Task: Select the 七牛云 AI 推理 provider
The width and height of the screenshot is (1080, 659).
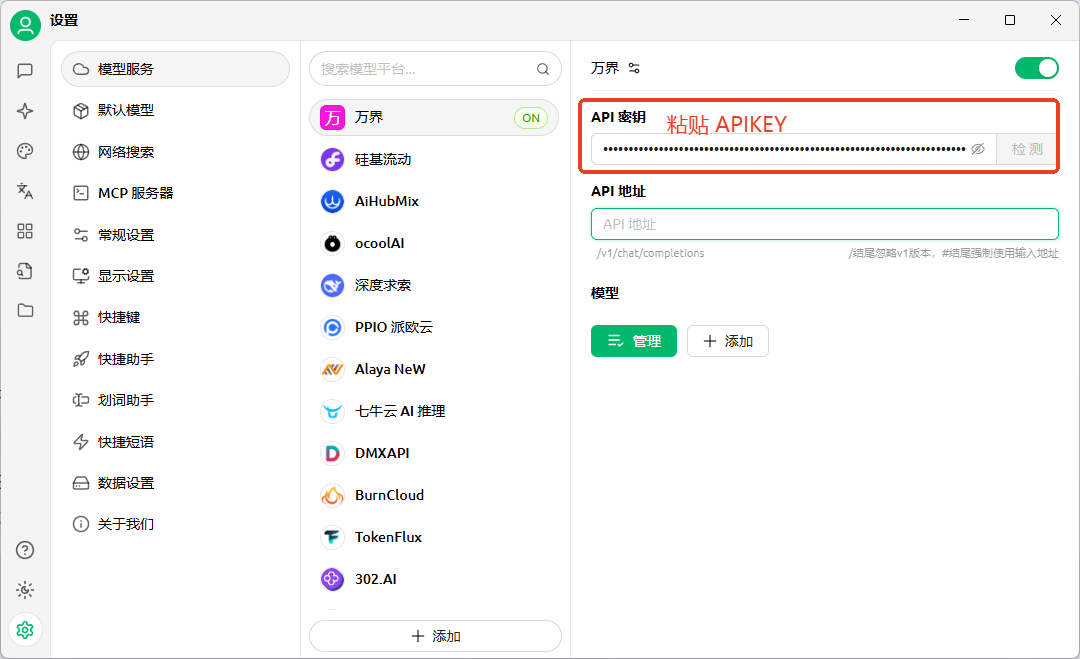Action: [x=434, y=411]
